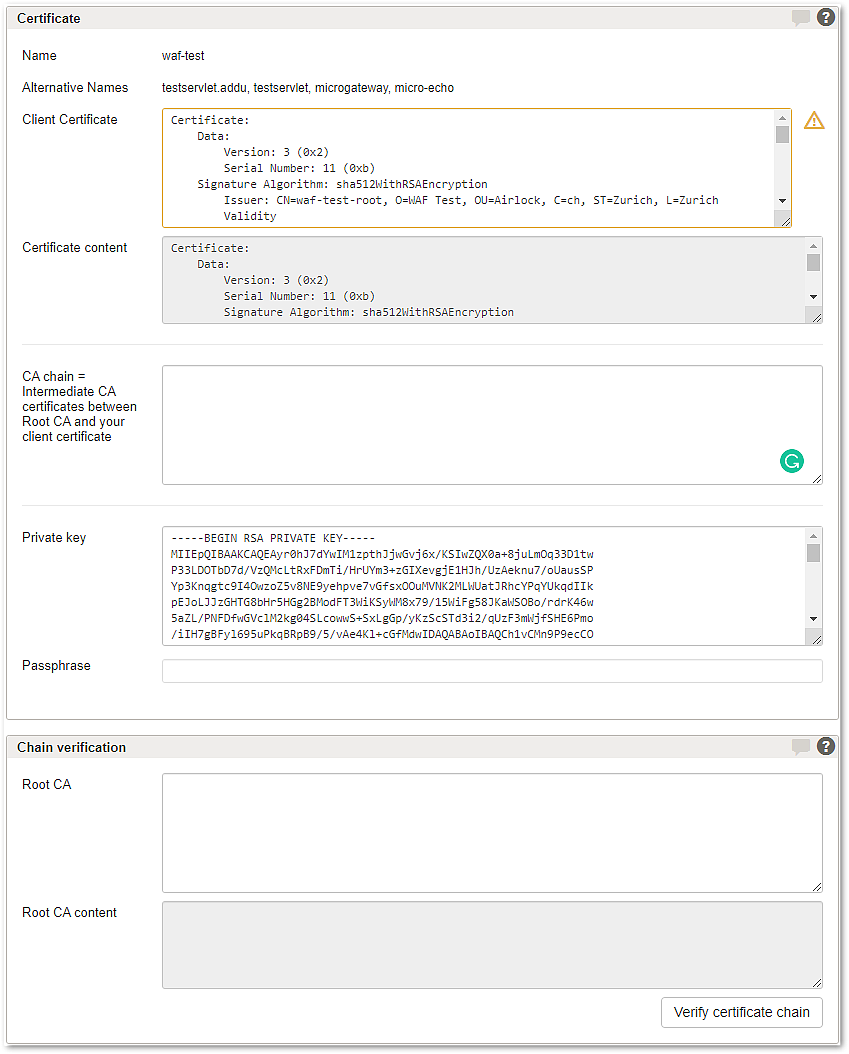This screenshot has height=1054, width=849.
Task: Click the 'Alternative Names' label
Action: [75, 87]
